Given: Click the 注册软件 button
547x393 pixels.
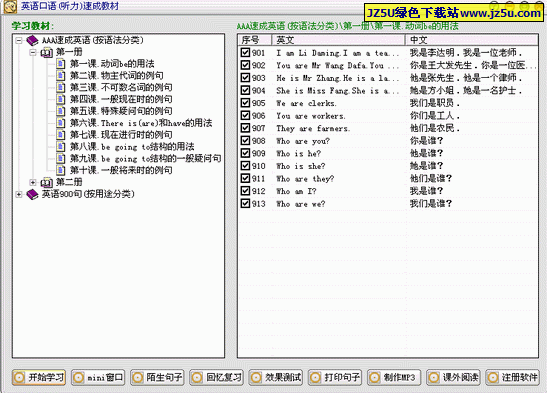Looking at the screenshot, I should (x=512, y=377).
